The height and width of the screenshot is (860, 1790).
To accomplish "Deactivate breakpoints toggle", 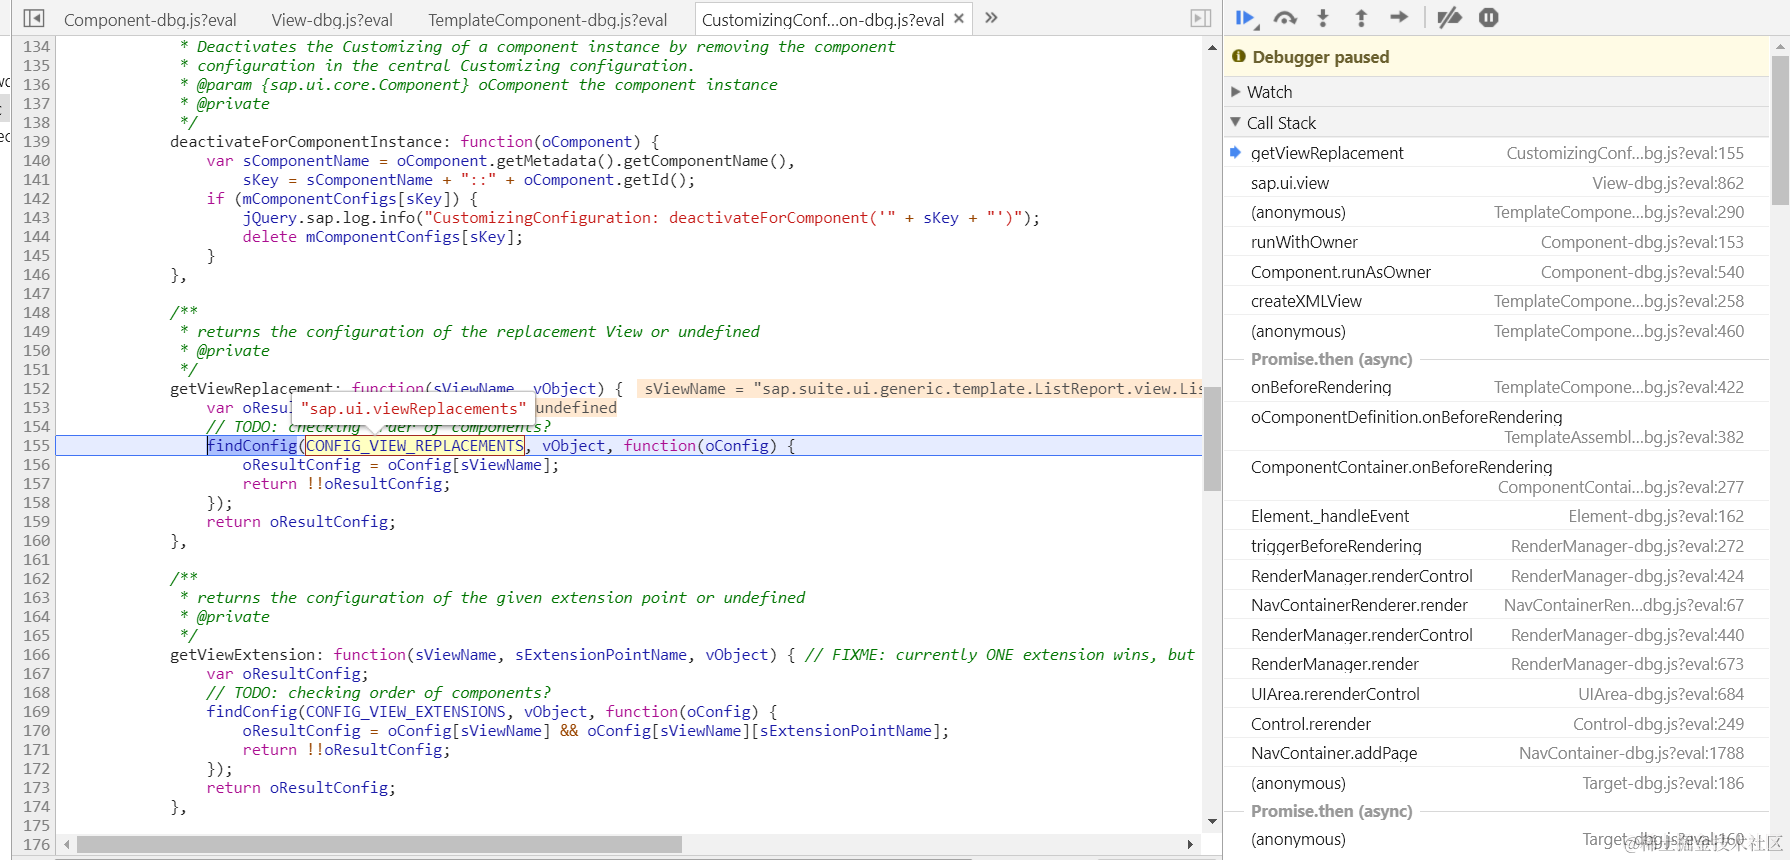I will (x=1449, y=18).
